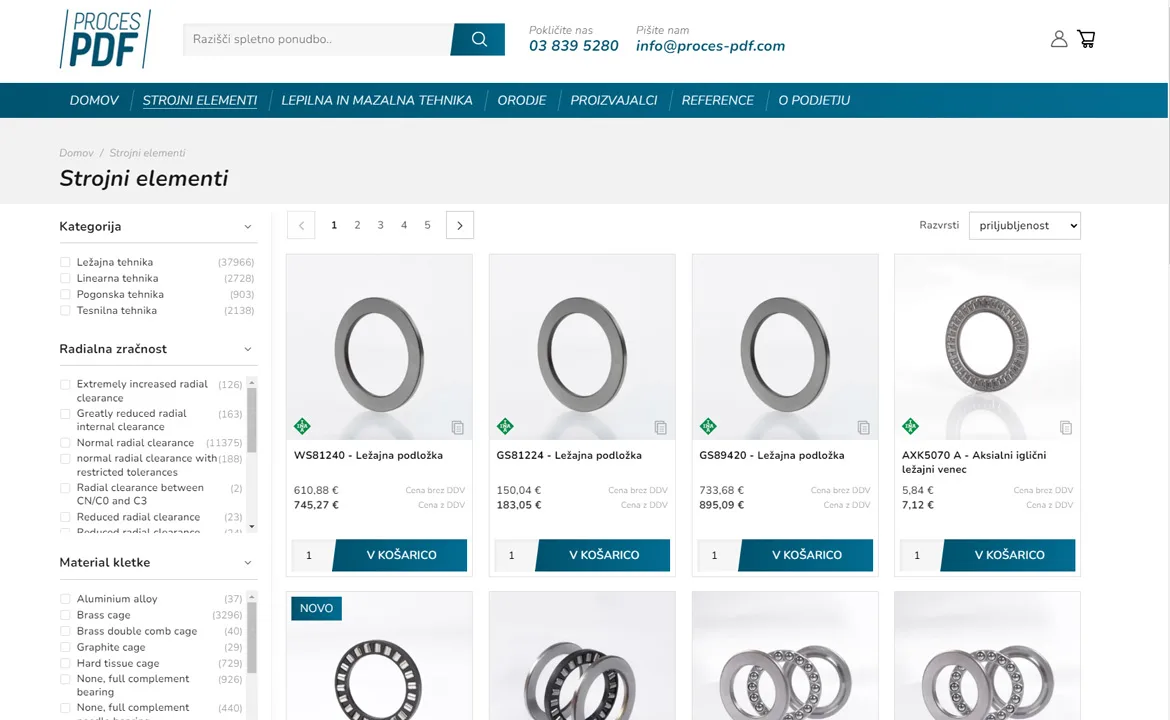Screen dimensions: 1170x720
Task: Go to page 4
Action: pos(404,225)
